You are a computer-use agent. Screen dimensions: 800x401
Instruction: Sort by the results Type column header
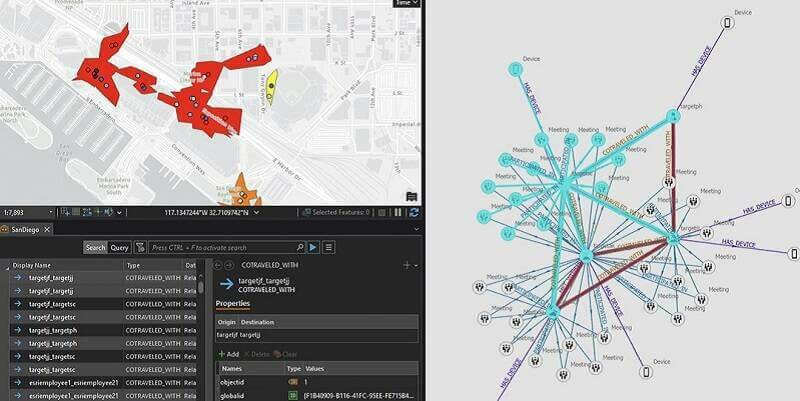153,265
